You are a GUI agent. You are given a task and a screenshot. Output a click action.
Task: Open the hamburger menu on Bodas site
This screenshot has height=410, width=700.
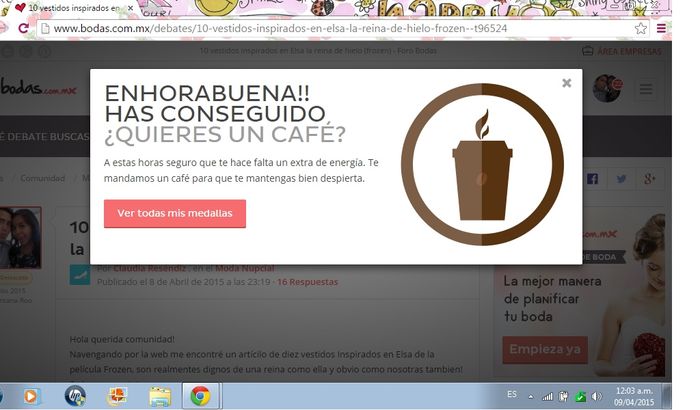pos(645,90)
